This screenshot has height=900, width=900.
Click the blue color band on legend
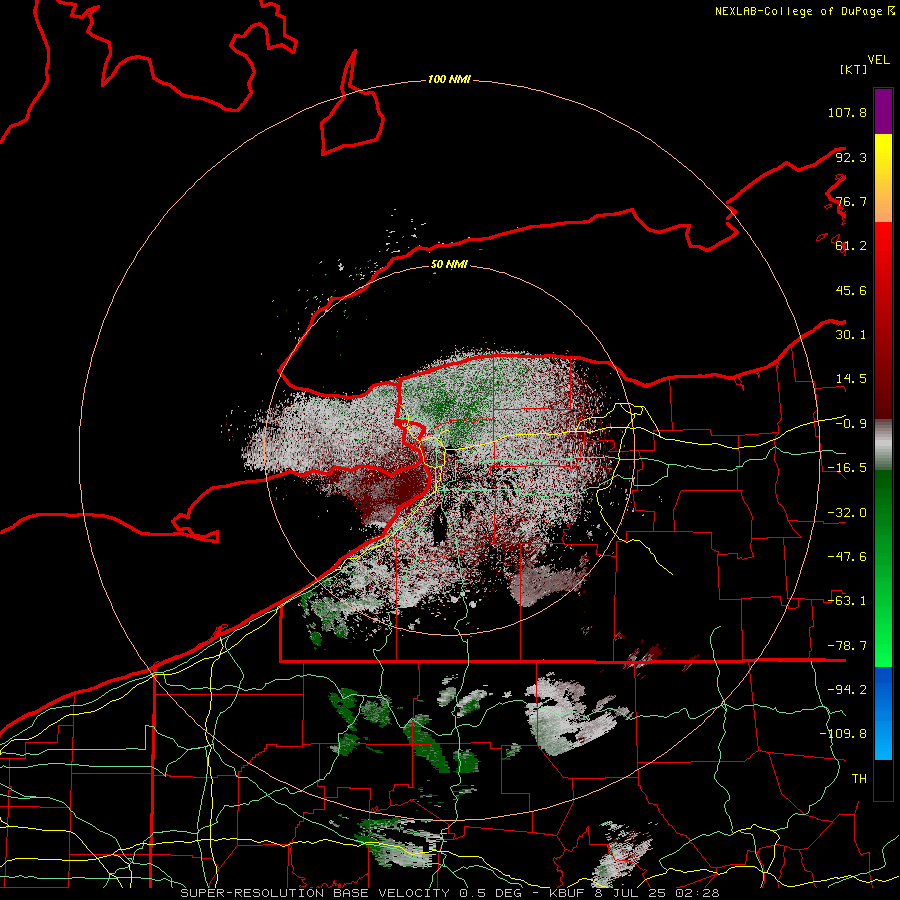point(883,713)
